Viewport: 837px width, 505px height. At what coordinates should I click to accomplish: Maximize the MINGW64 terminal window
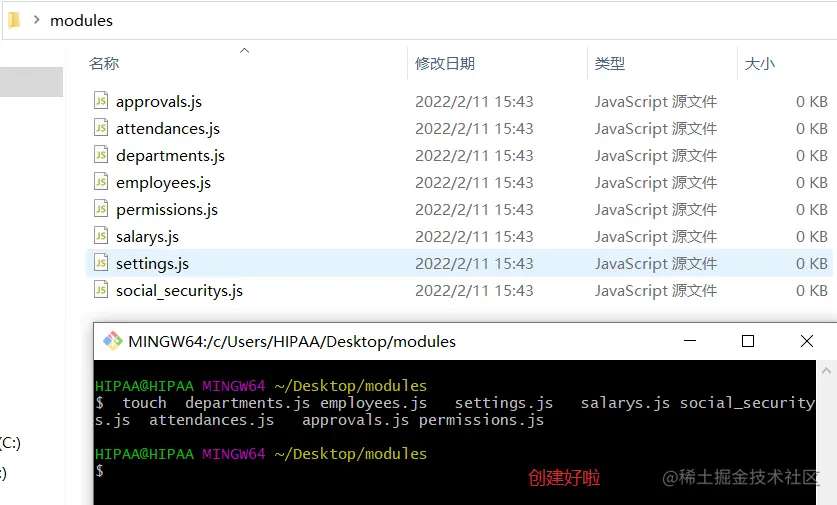[x=748, y=341]
